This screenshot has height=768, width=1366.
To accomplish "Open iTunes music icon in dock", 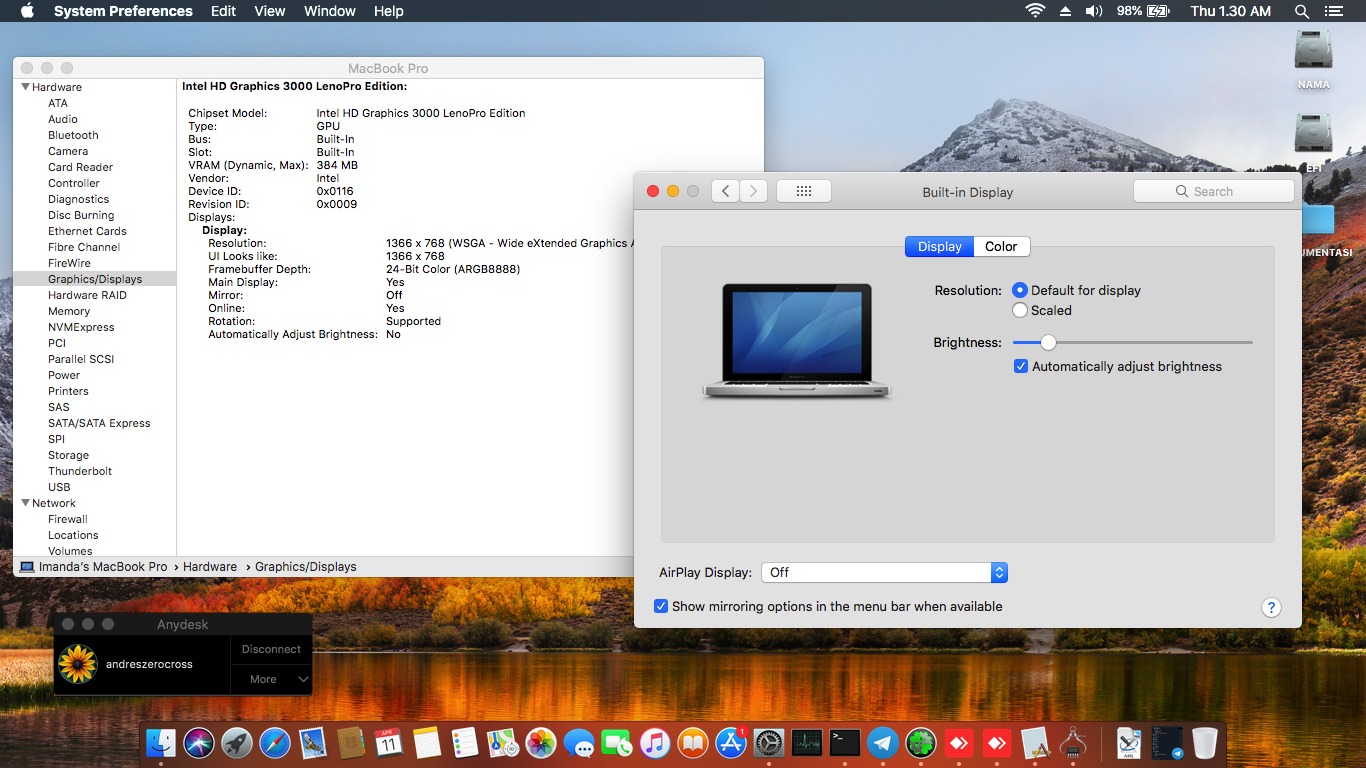I will click(x=655, y=743).
